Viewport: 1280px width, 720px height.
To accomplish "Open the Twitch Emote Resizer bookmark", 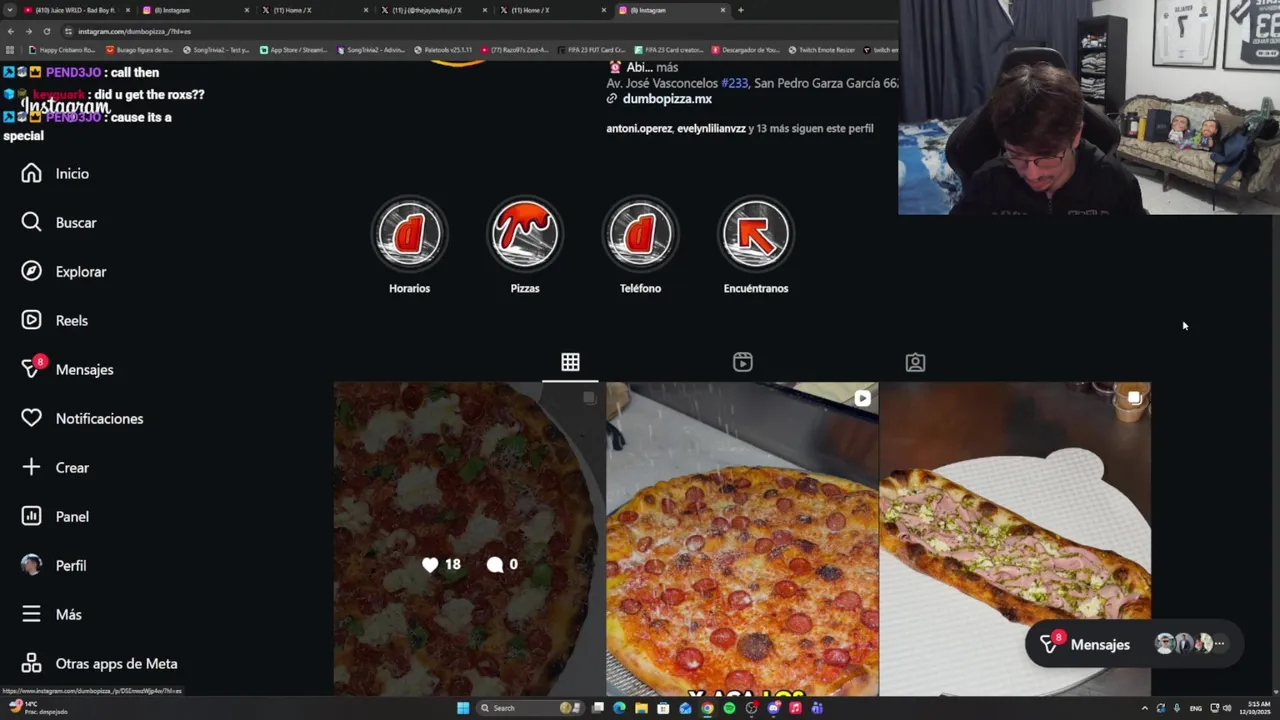I will point(821,50).
